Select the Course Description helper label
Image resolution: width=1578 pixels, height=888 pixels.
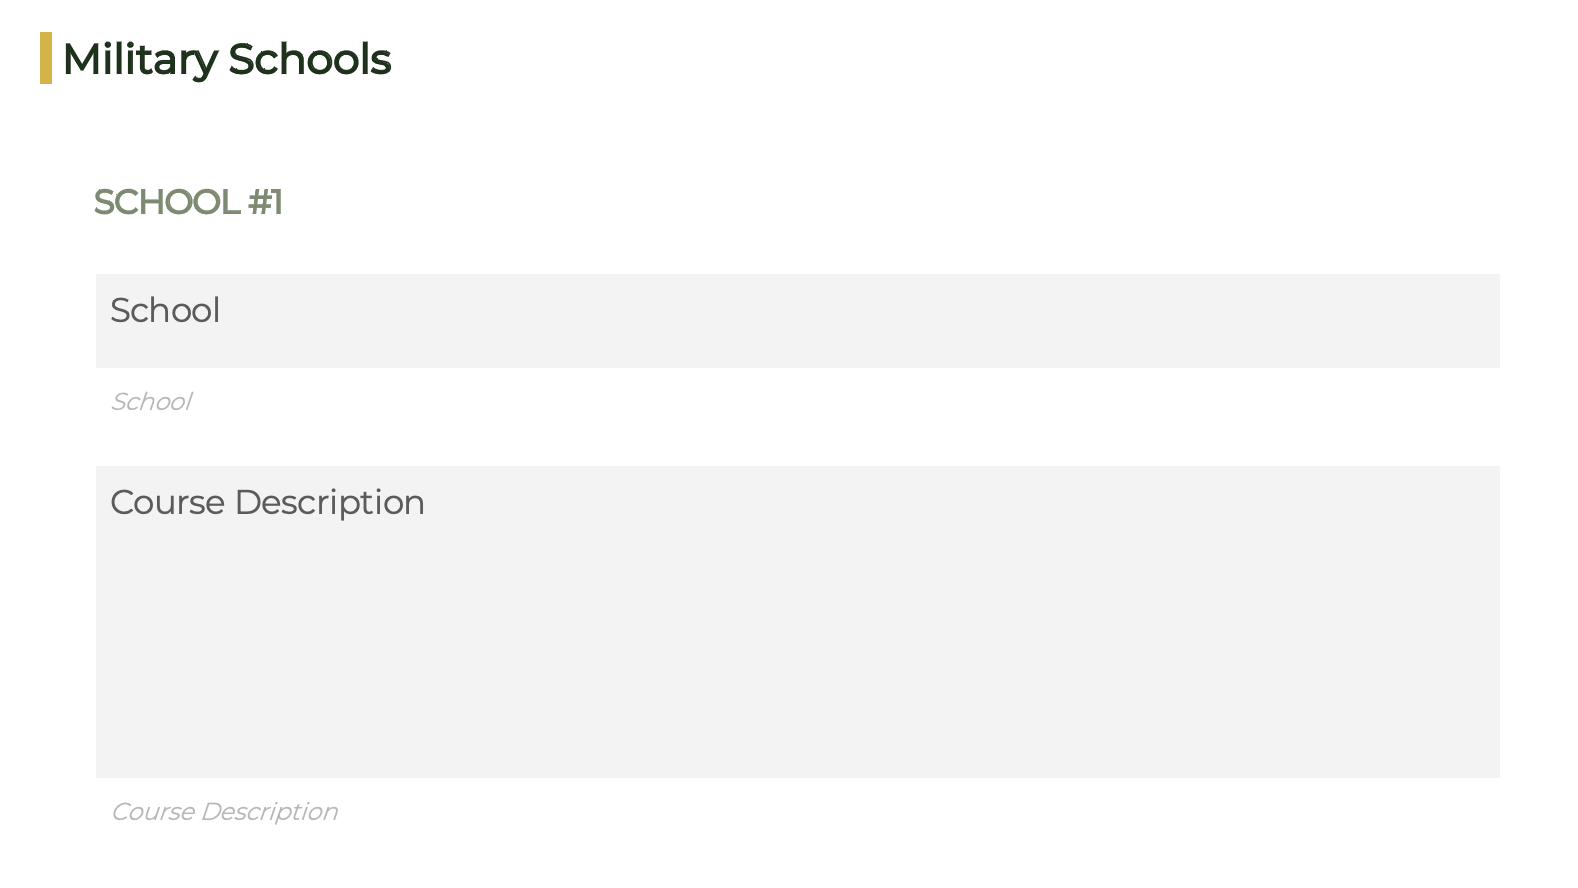[x=224, y=811]
